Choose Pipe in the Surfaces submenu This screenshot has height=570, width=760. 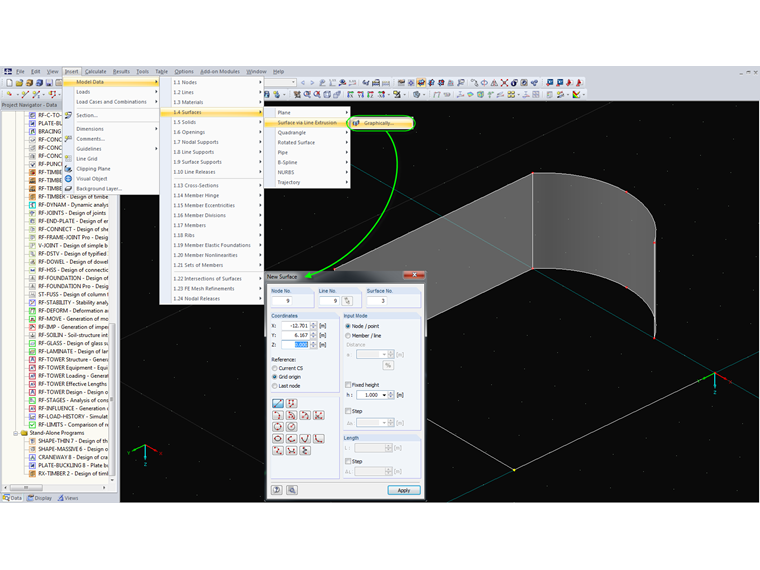(307, 152)
